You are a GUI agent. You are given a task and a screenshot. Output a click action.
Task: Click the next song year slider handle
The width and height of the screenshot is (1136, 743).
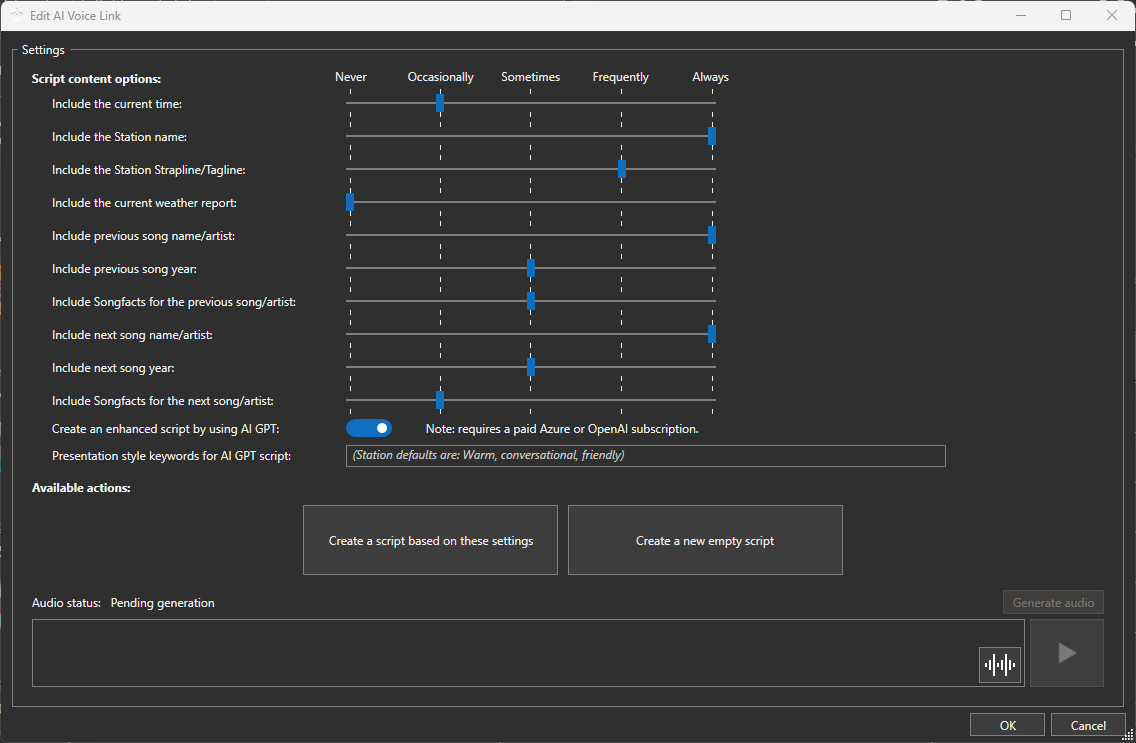531,367
